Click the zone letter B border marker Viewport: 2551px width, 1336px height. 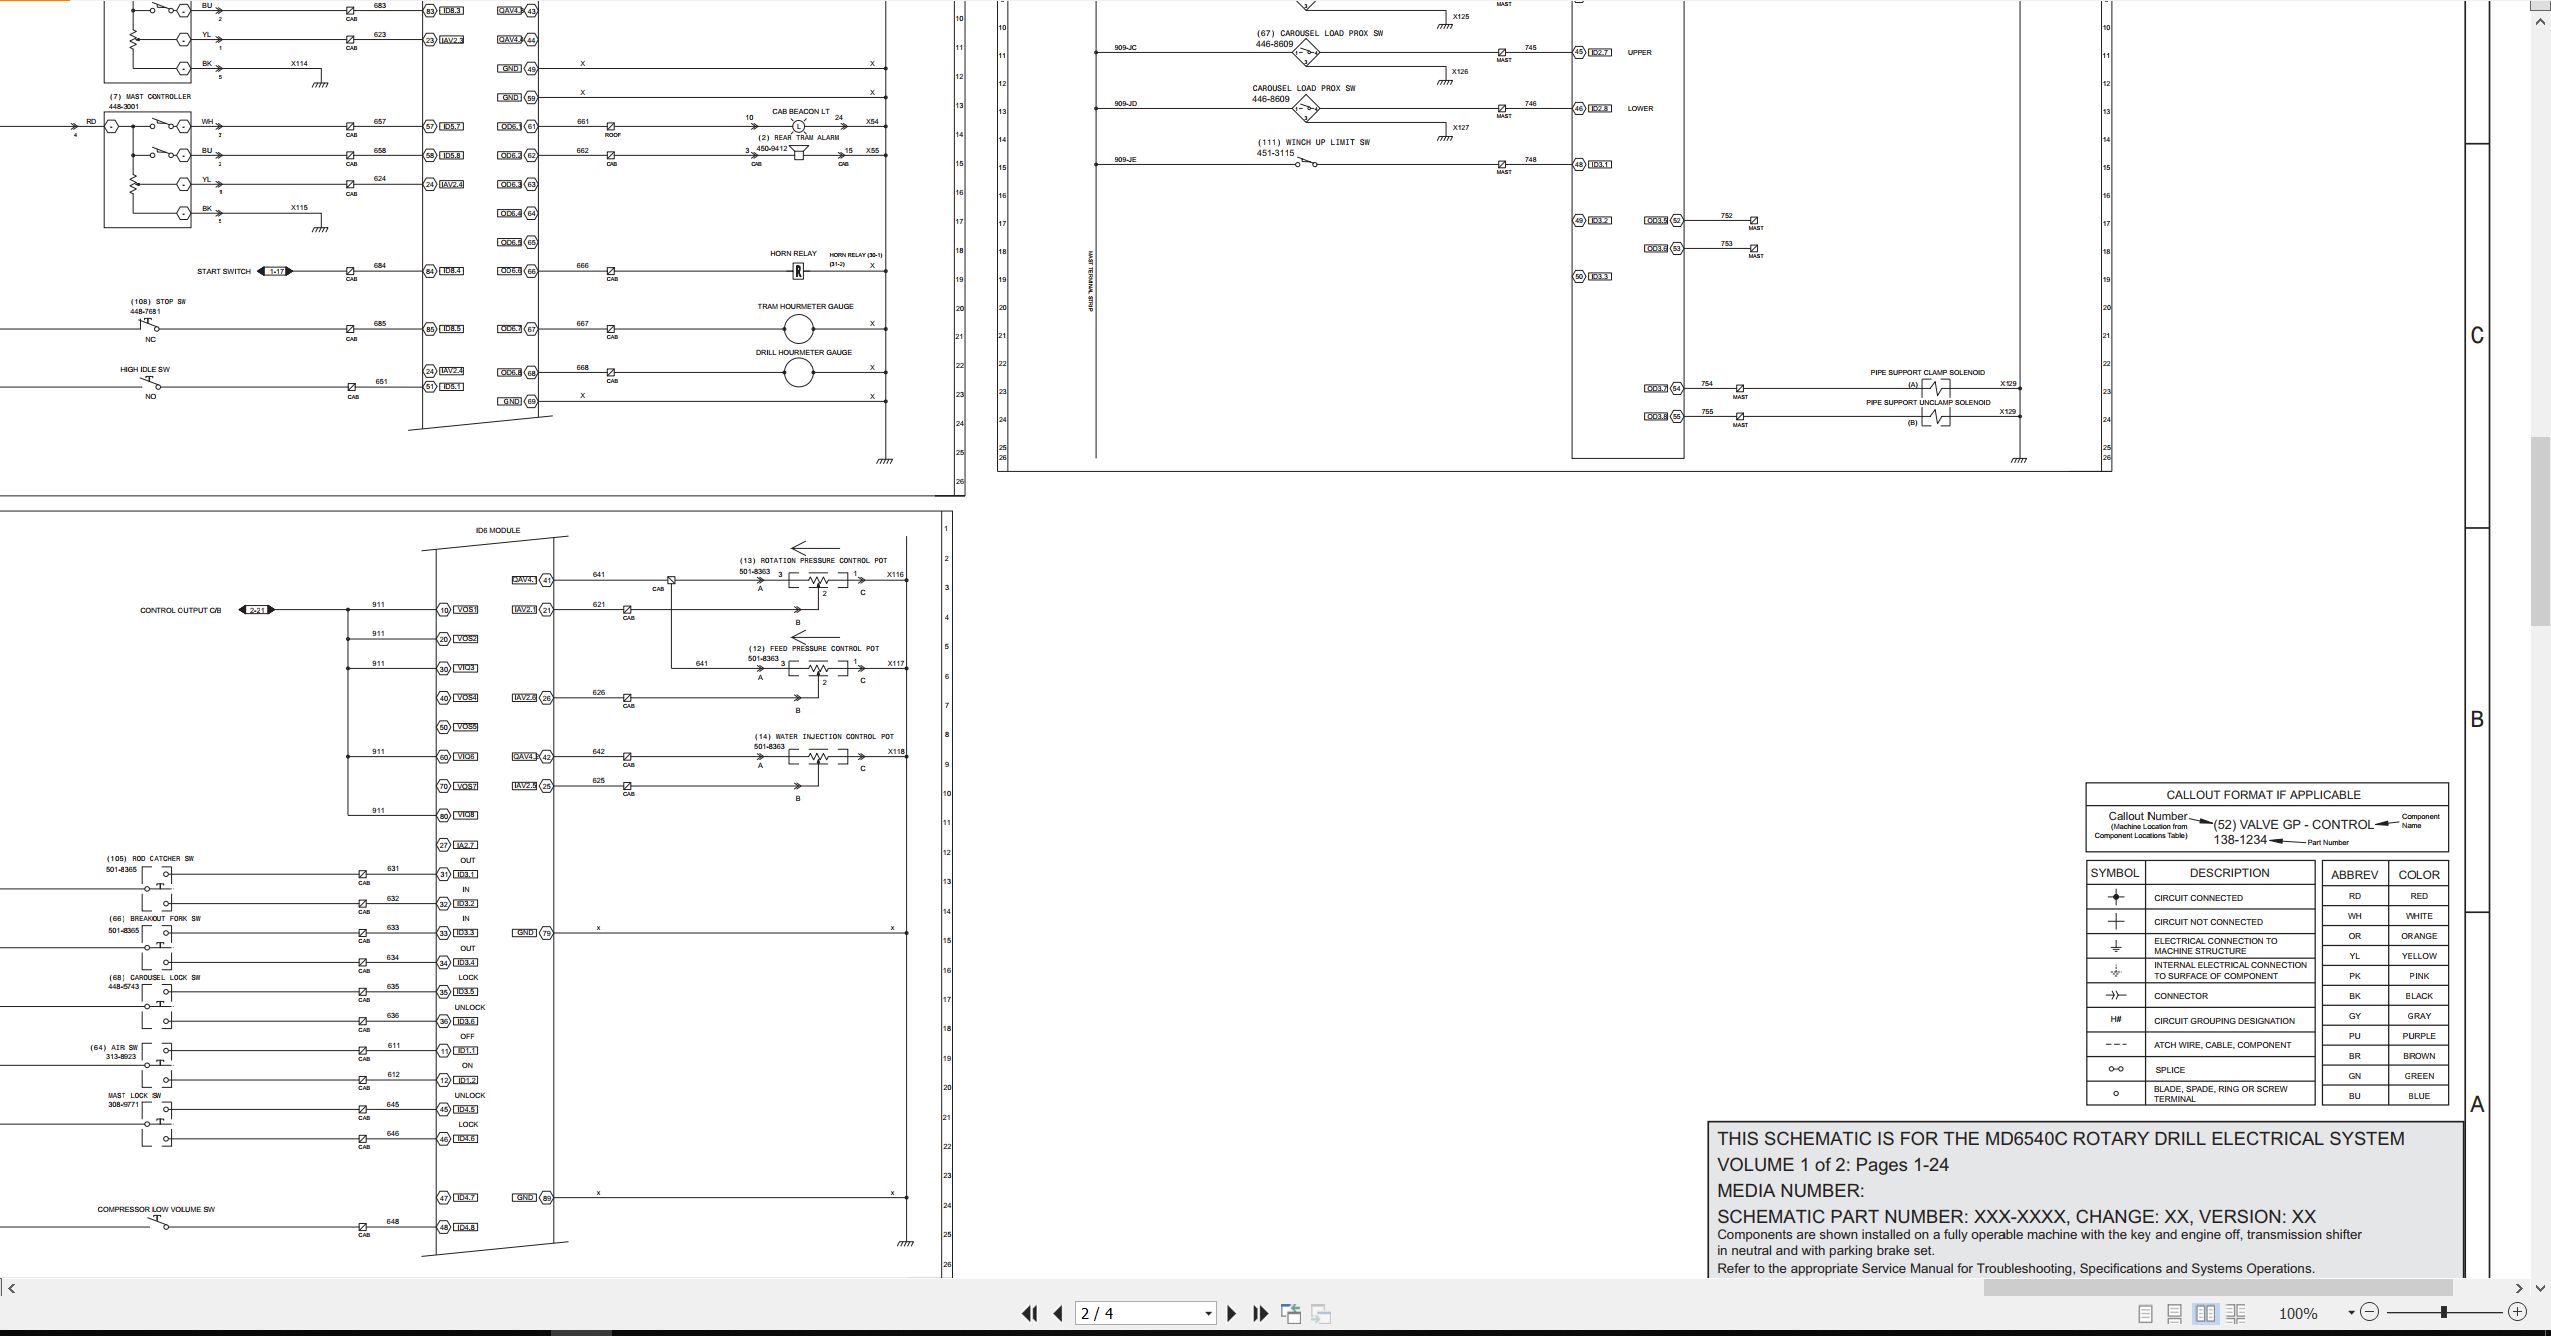pyautogui.click(x=2477, y=719)
